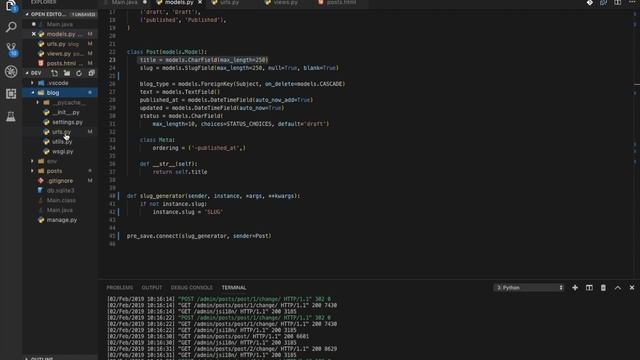Click the 'def __str__(self):' code line

[x=168, y=164]
